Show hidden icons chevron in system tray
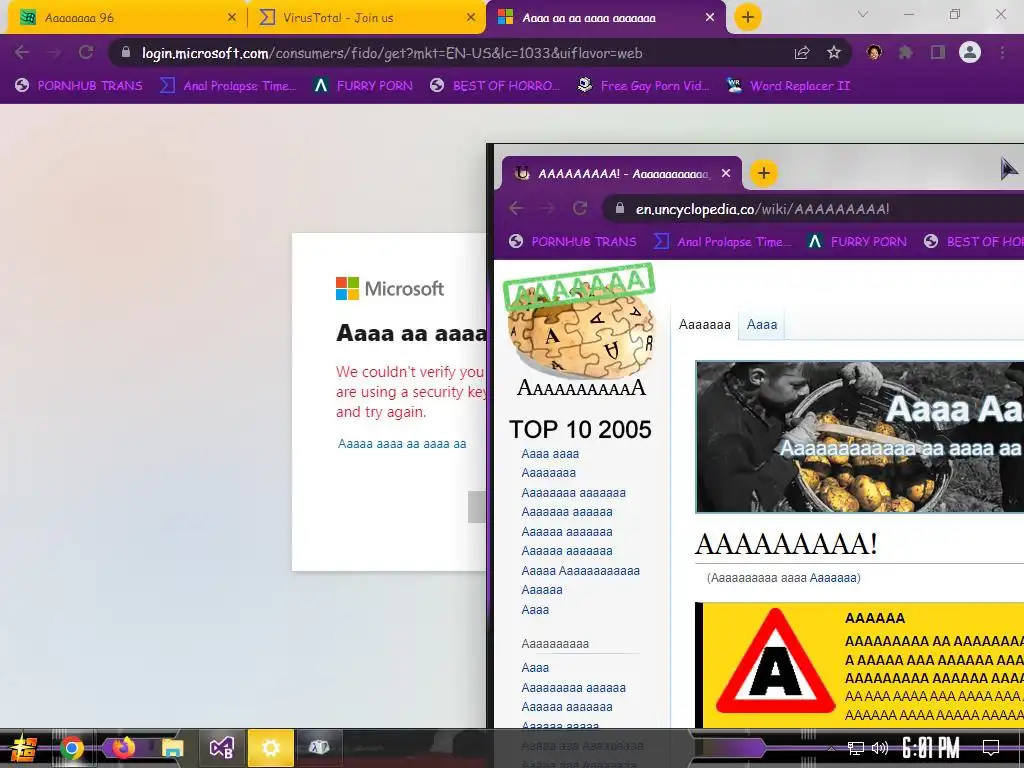This screenshot has width=1024, height=768. coord(831,748)
